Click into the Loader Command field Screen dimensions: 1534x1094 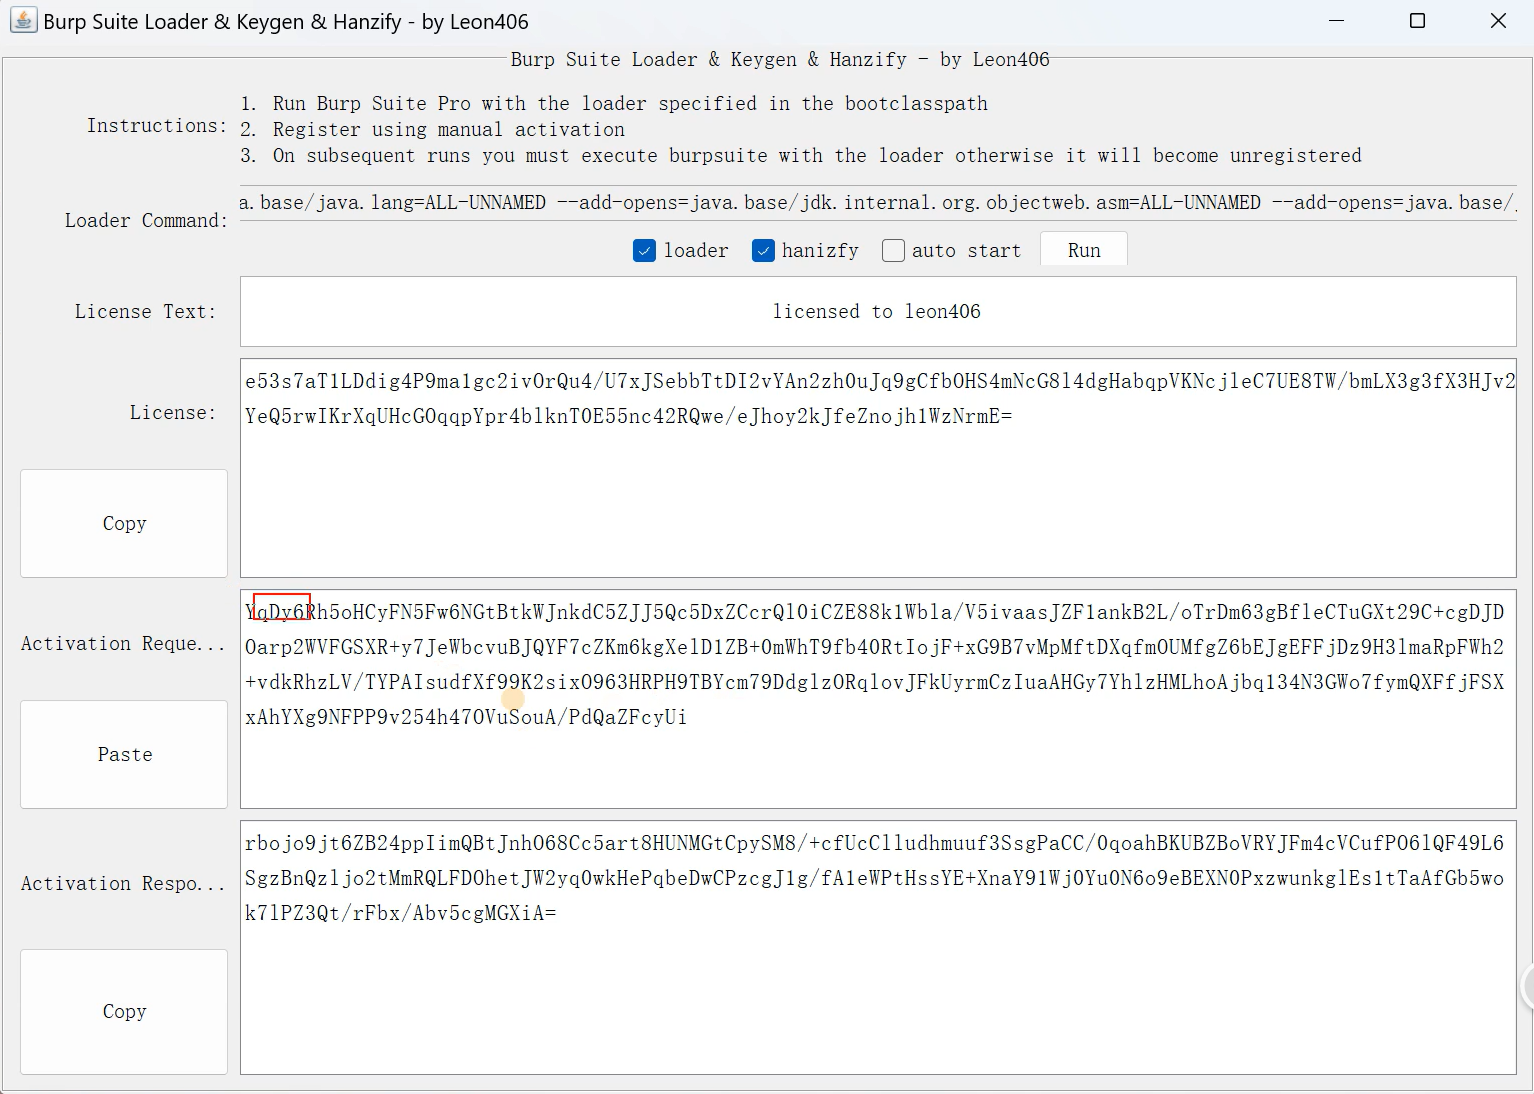coord(878,203)
